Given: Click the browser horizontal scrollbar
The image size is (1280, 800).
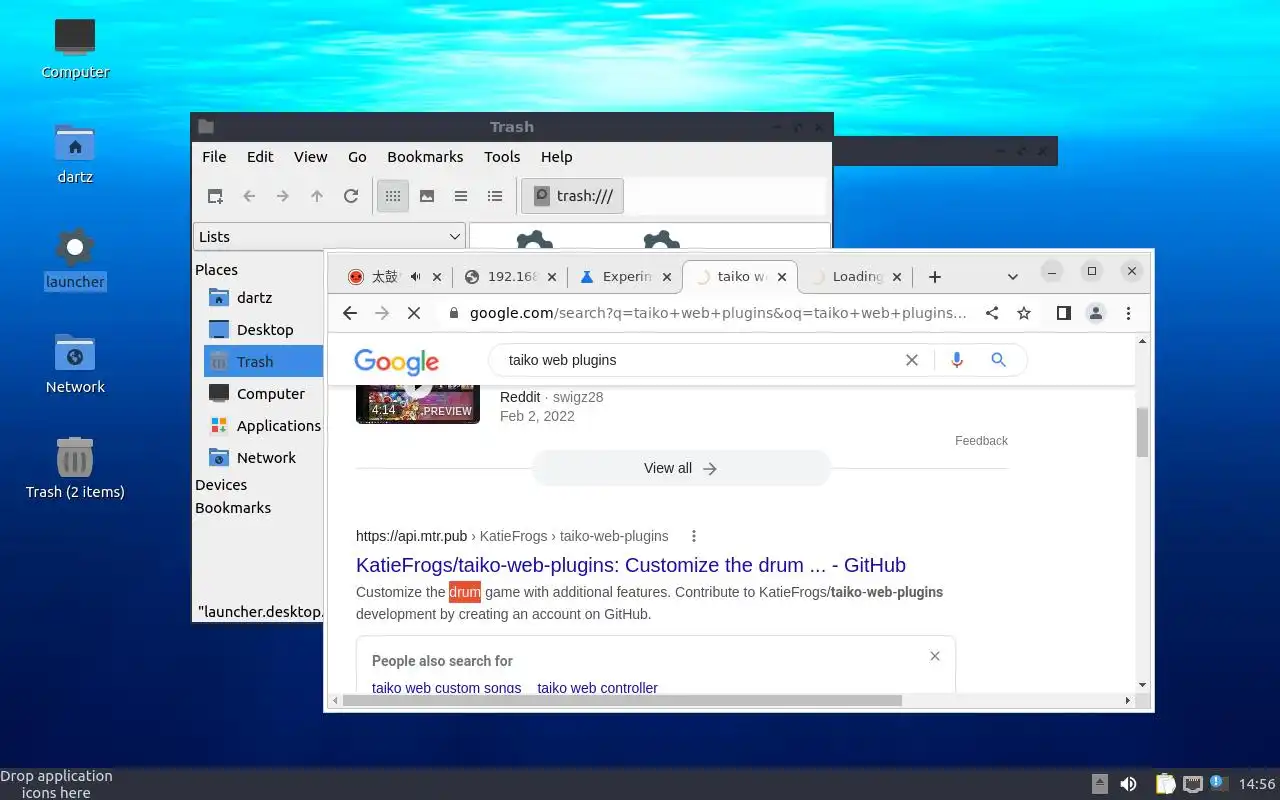Looking at the screenshot, I should pyautogui.click(x=622, y=700).
